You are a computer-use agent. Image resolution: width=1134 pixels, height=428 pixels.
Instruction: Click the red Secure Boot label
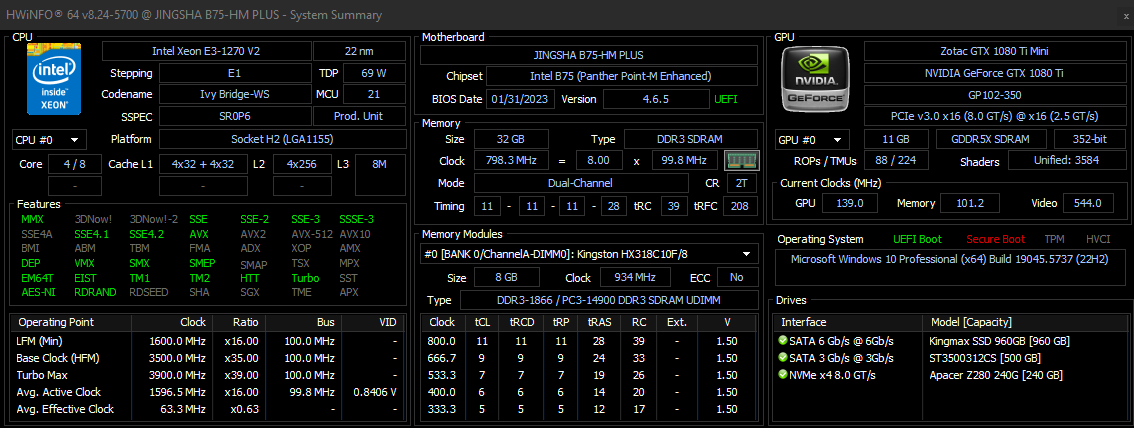(995, 239)
